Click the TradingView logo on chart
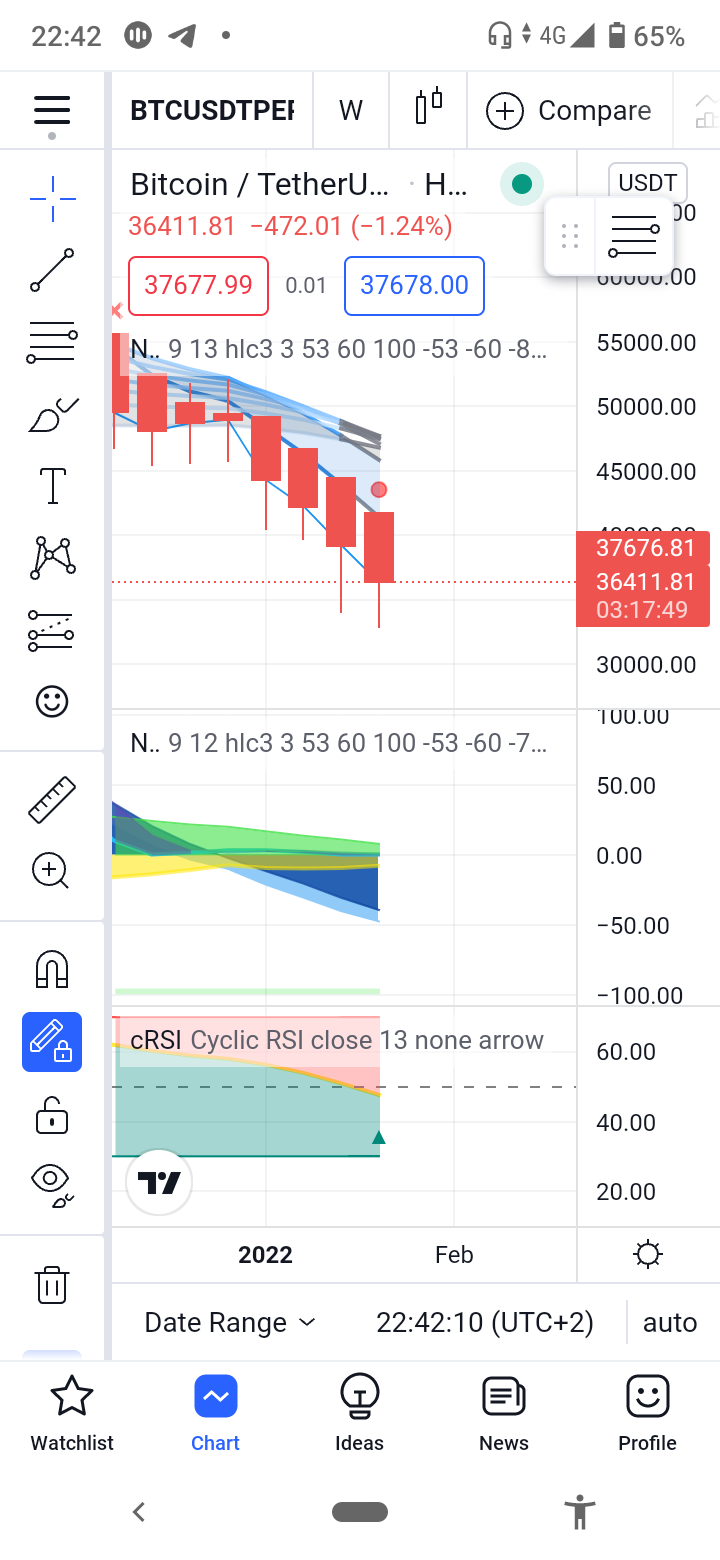The width and height of the screenshot is (720, 1560). 158,1182
